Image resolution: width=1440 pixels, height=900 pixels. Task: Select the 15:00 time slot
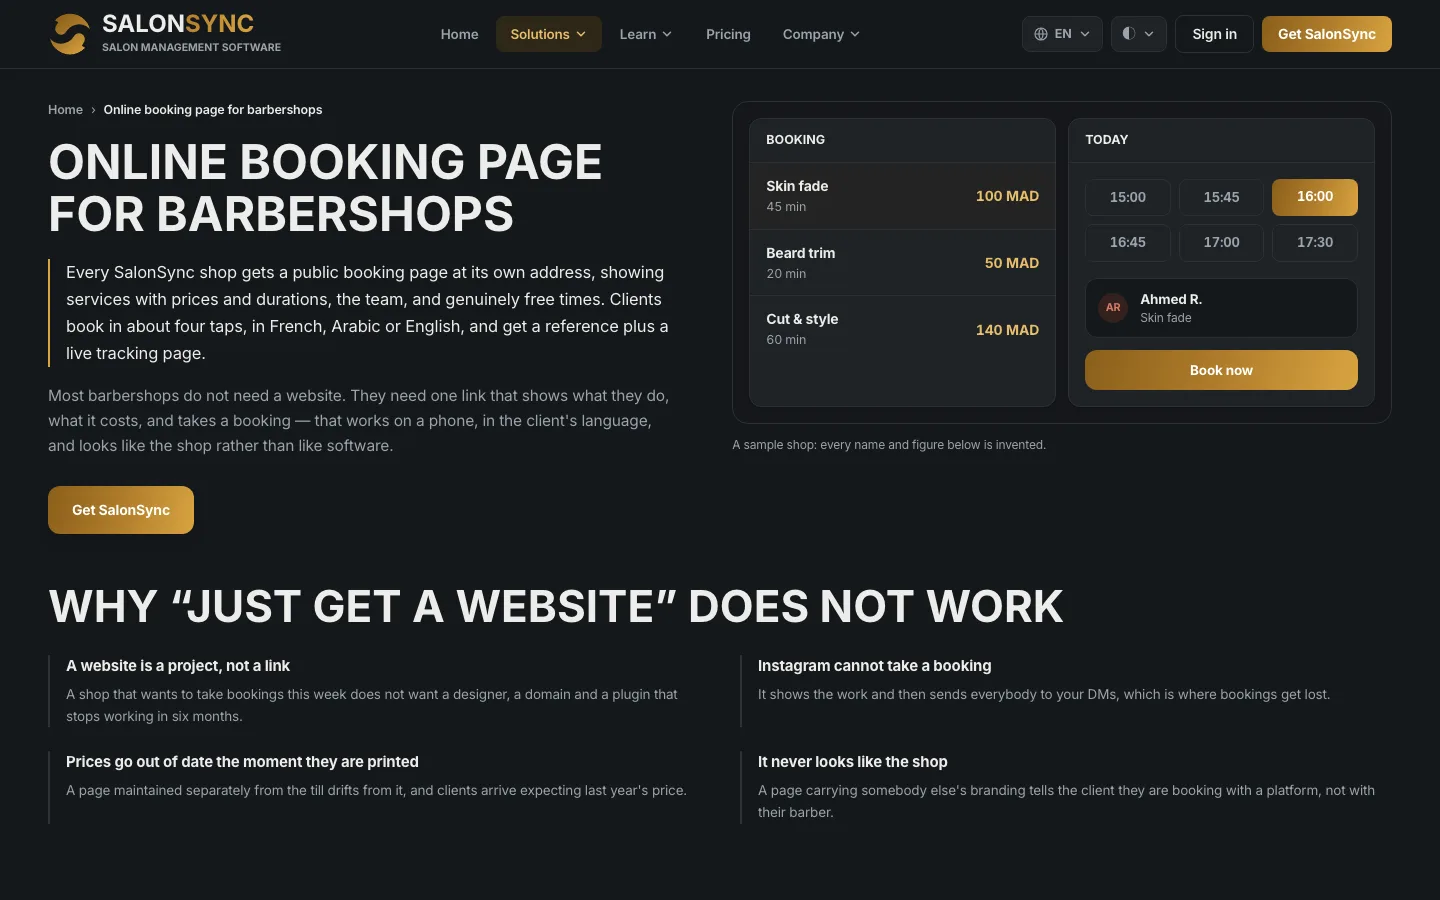1128,197
